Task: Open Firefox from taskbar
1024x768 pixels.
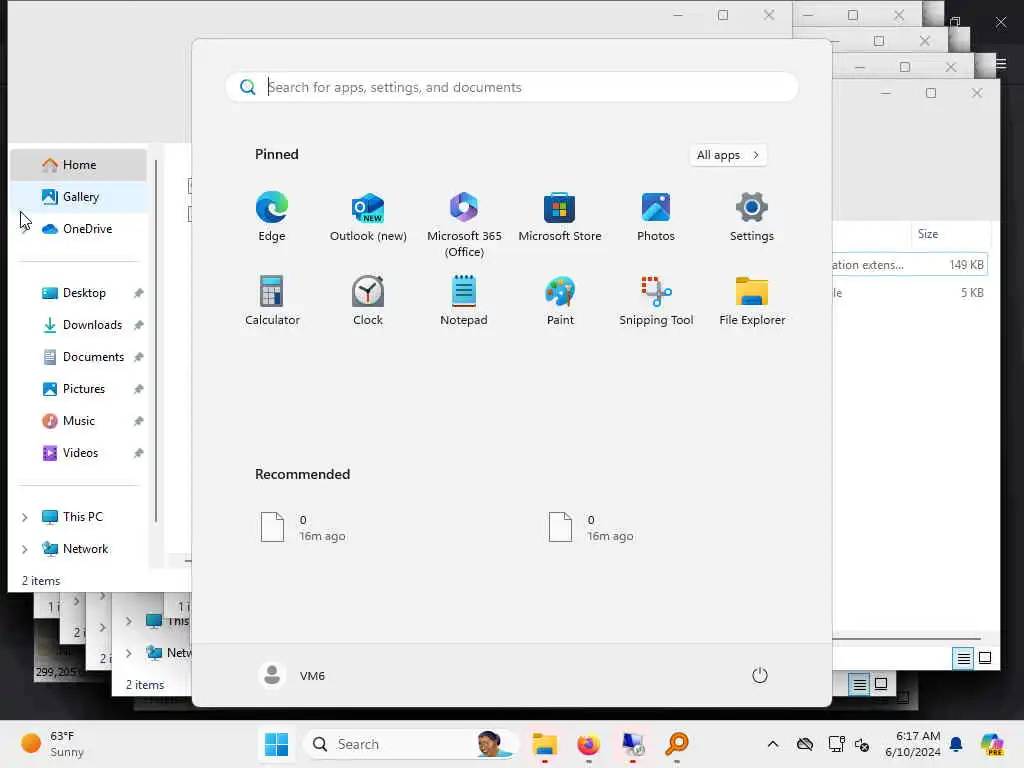Action: (588, 744)
